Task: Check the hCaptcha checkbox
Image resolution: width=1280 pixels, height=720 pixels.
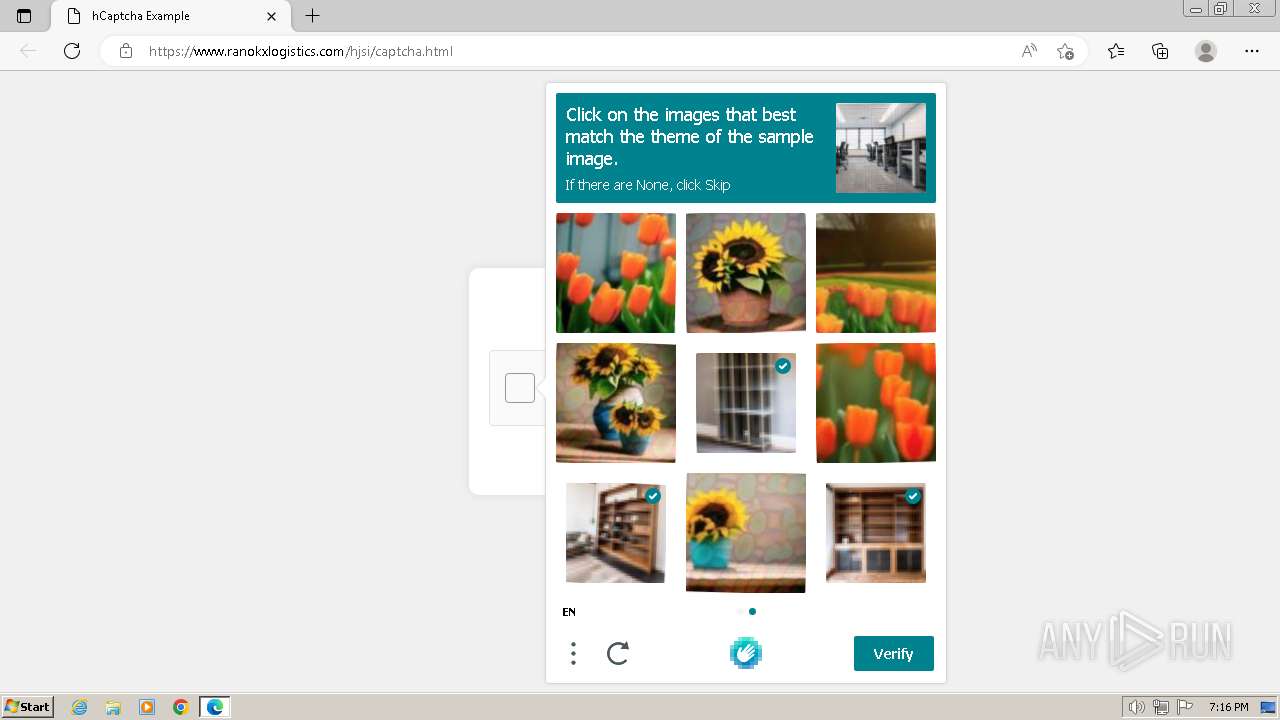Action: pyautogui.click(x=520, y=388)
